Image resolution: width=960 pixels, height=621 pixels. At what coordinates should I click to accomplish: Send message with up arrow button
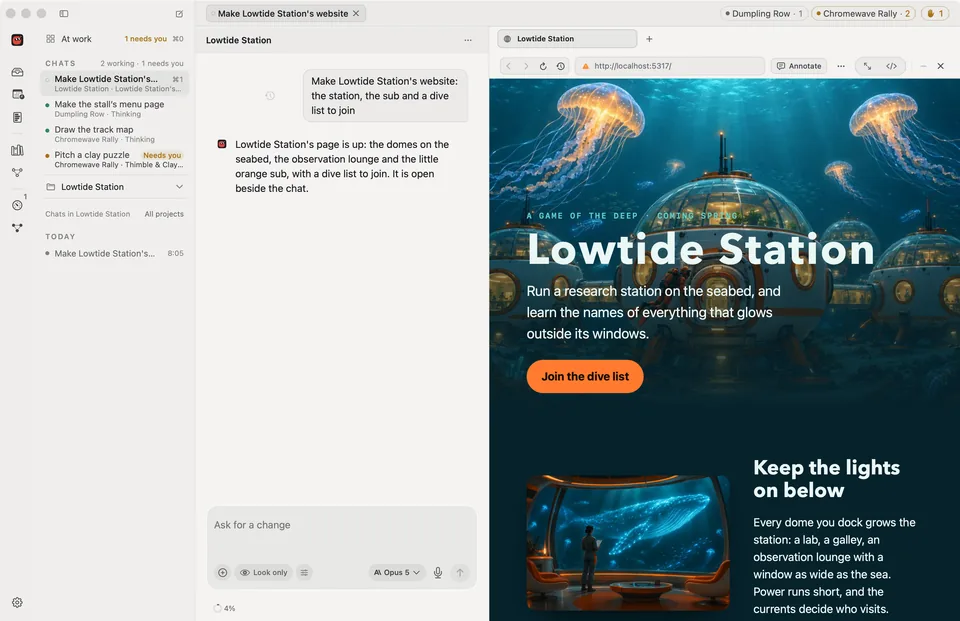tap(460, 573)
